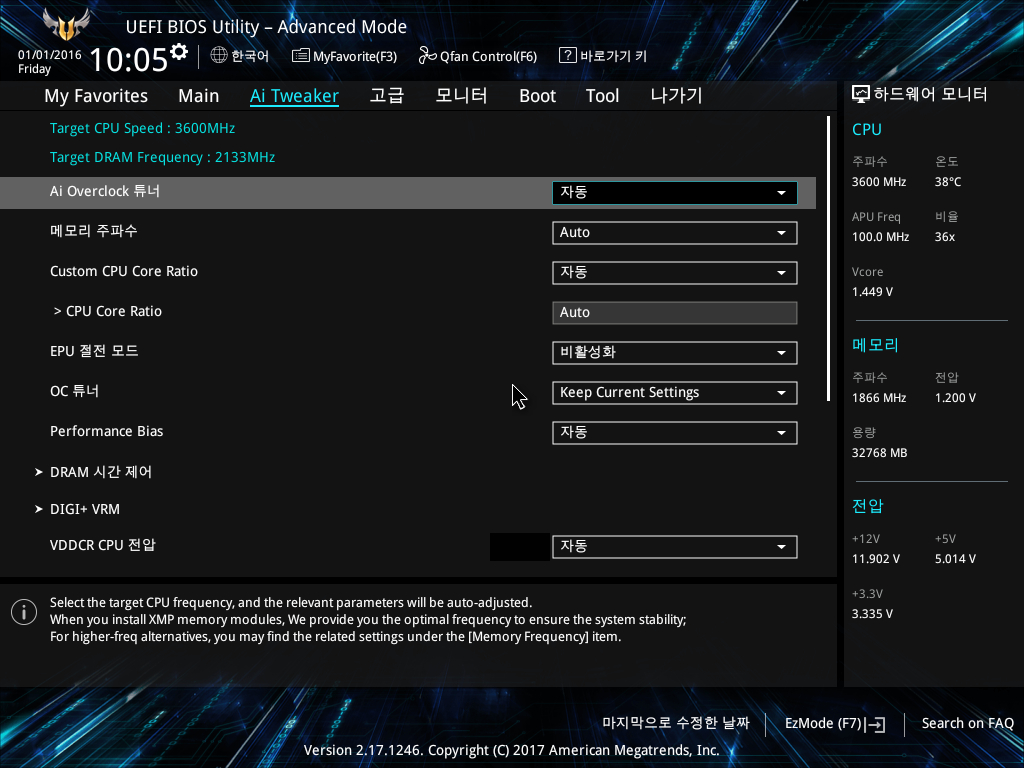The image size is (1024, 768).
Task: Select the 메모리 주파수 row label
Action: [93, 231]
